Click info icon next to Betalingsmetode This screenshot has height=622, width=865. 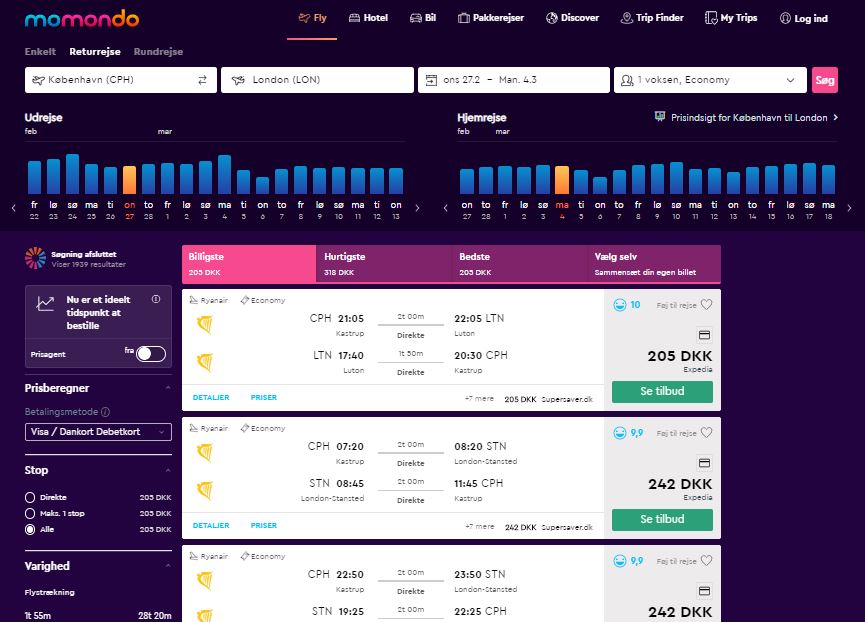tap(105, 411)
